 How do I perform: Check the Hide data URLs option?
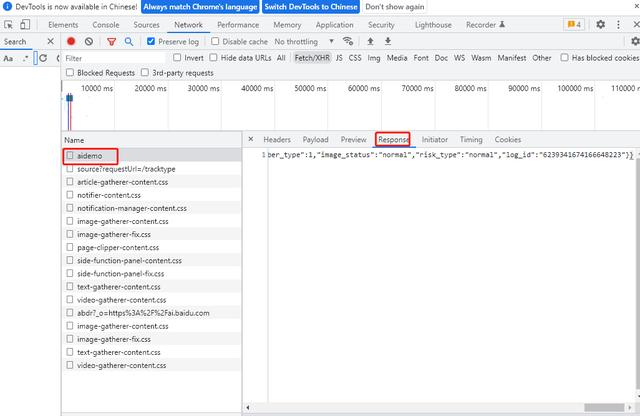tap(214, 58)
